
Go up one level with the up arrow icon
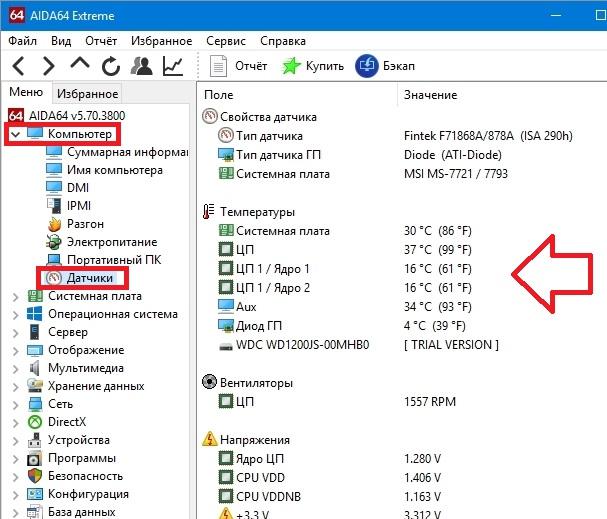tap(80, 64)
